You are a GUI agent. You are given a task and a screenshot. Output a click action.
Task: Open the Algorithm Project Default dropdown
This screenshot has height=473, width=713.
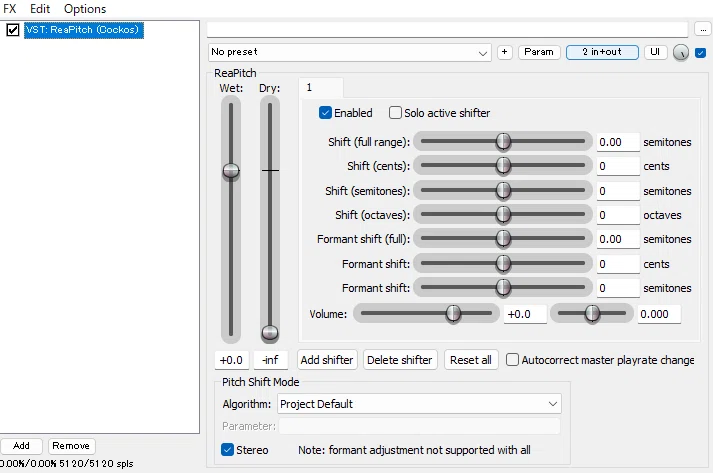point(419,404)
